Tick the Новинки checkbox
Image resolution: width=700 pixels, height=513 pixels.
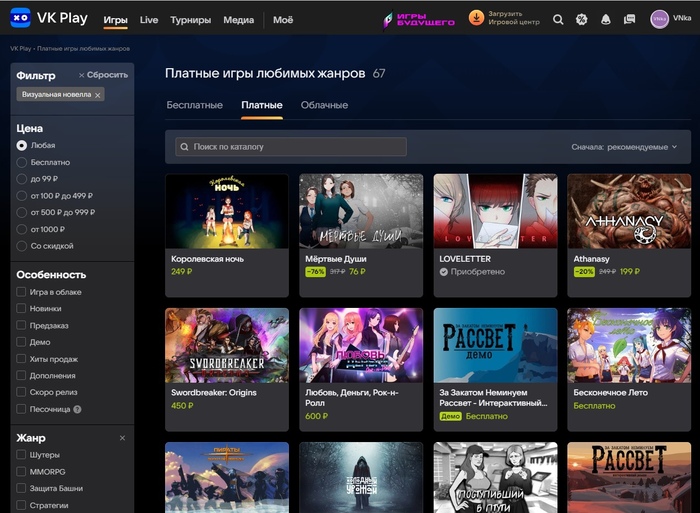click(21, 309)
